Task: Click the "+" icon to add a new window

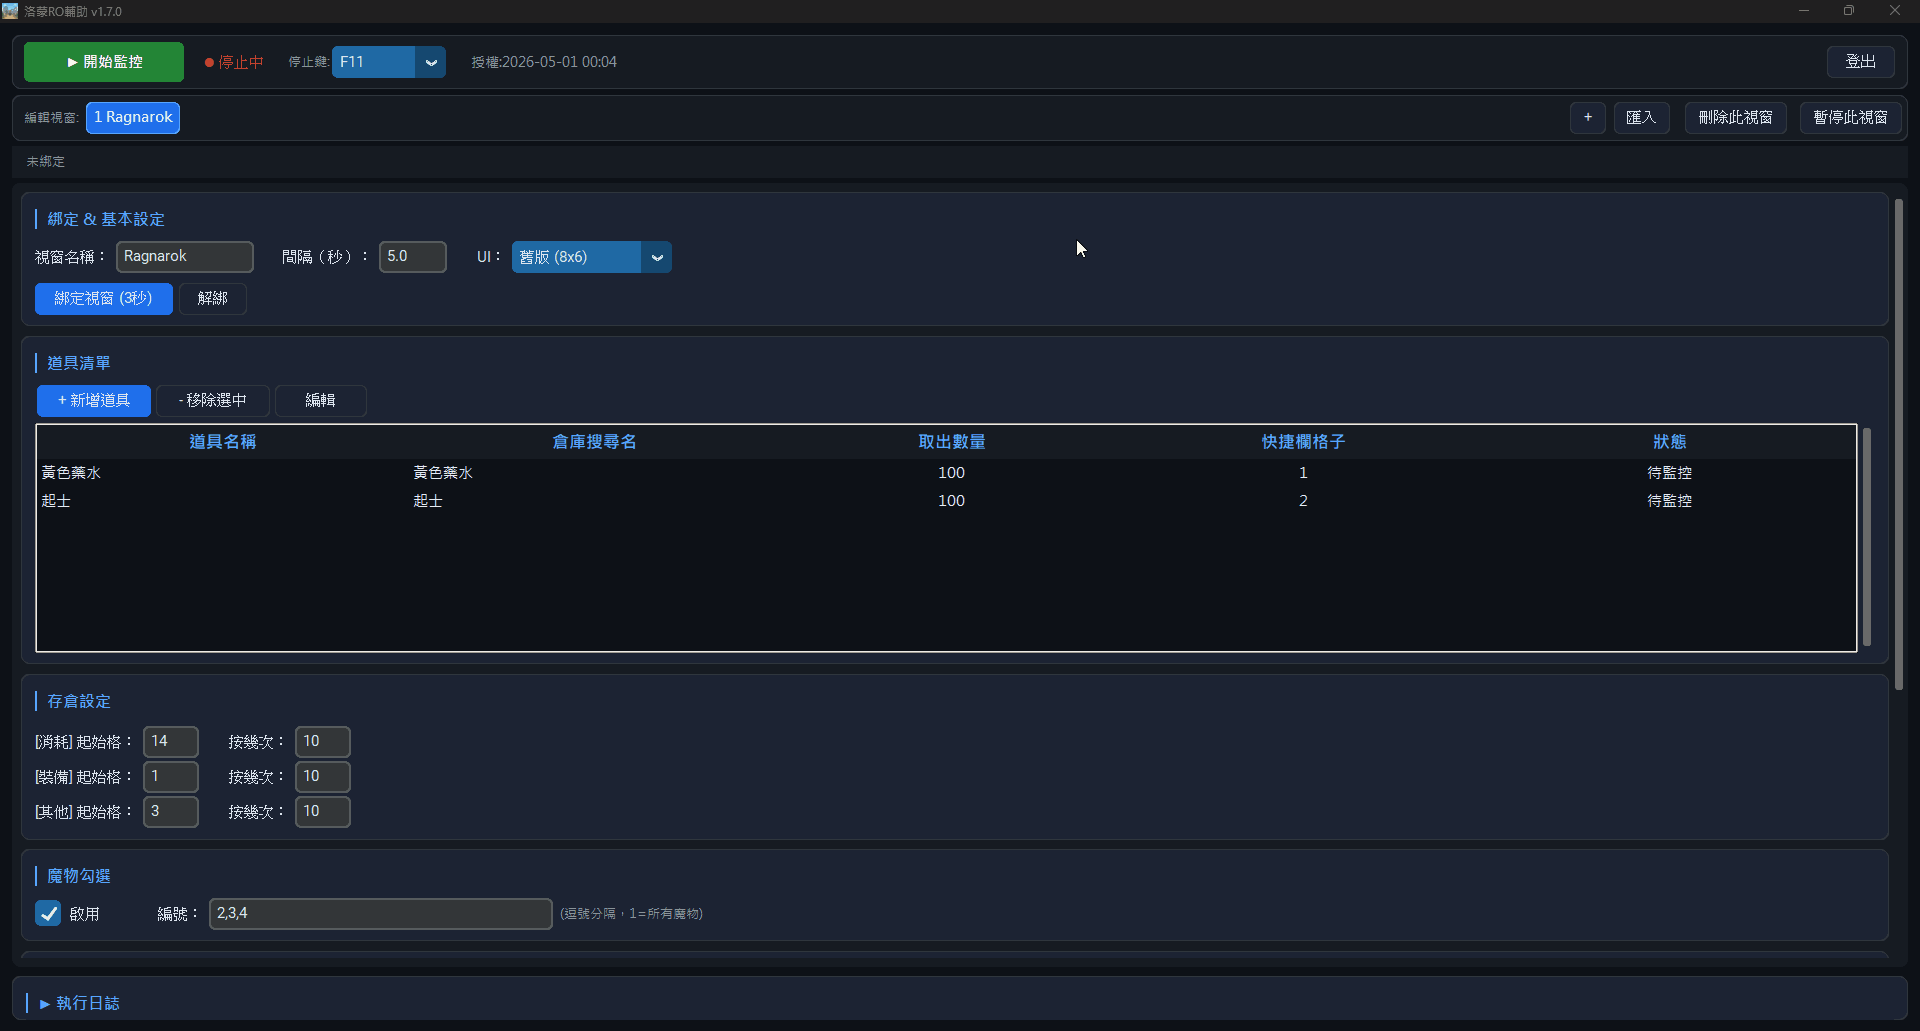Action: pos(1588,117)
